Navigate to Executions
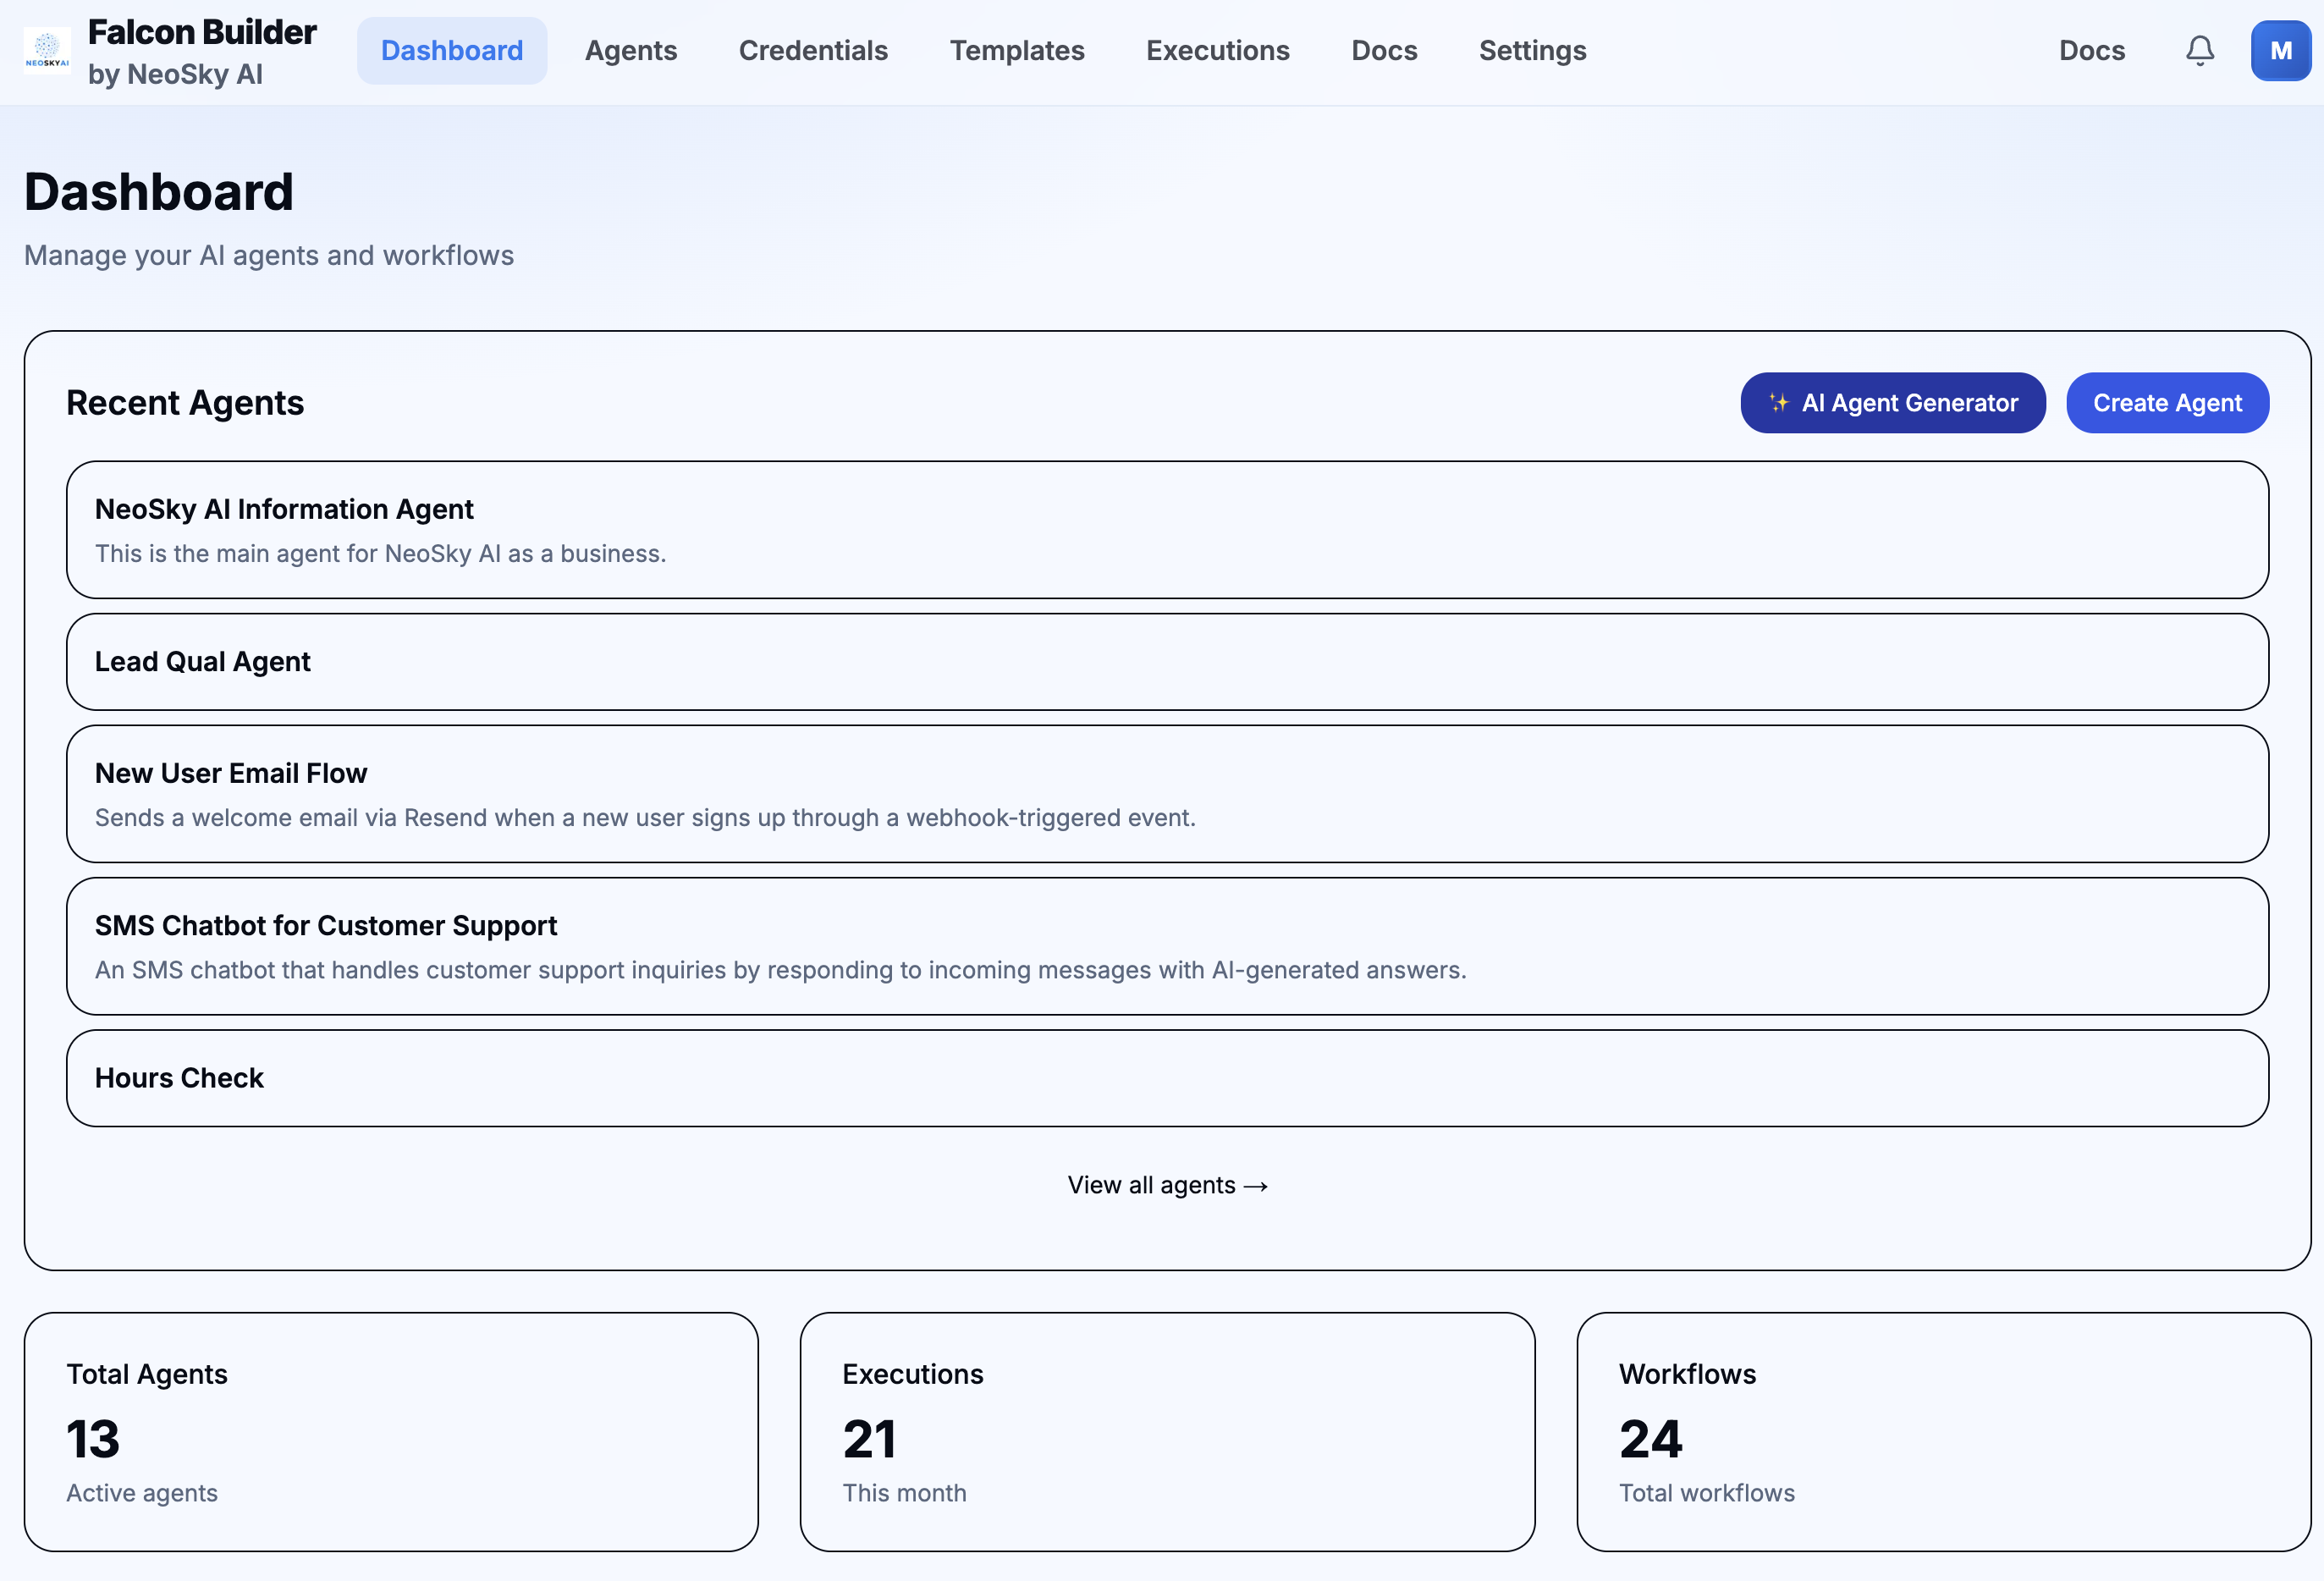Viewport: 2324px width, 1581px height. point(1218,50)
